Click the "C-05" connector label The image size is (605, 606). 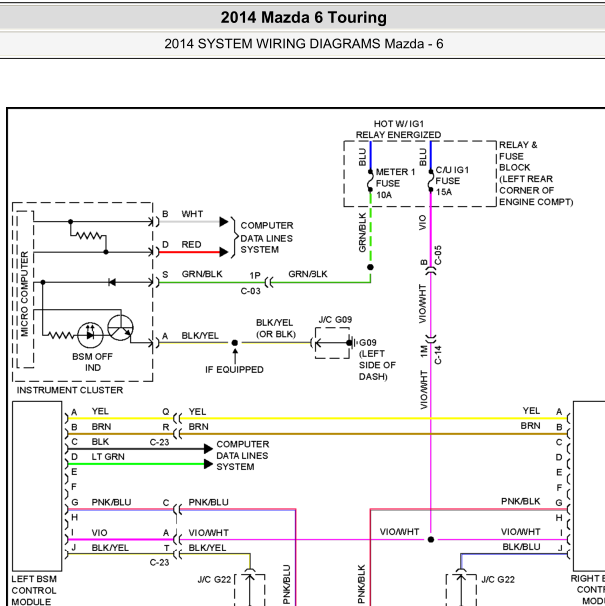click(438, 255)
